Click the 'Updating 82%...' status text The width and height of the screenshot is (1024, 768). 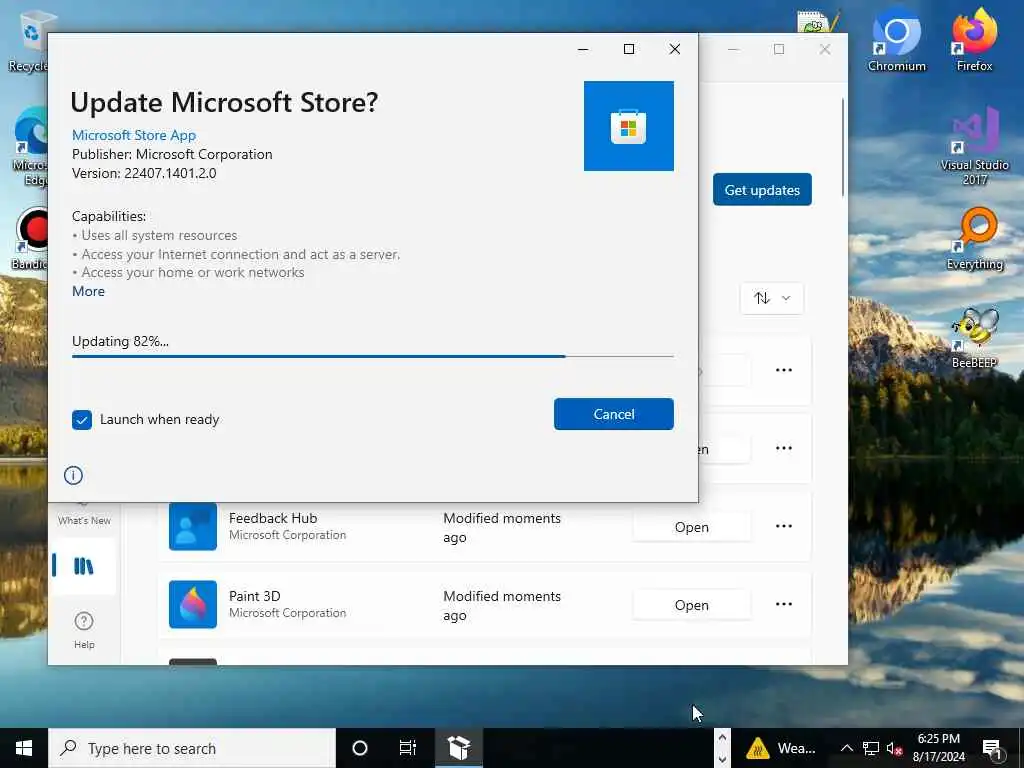click(120, 342)
